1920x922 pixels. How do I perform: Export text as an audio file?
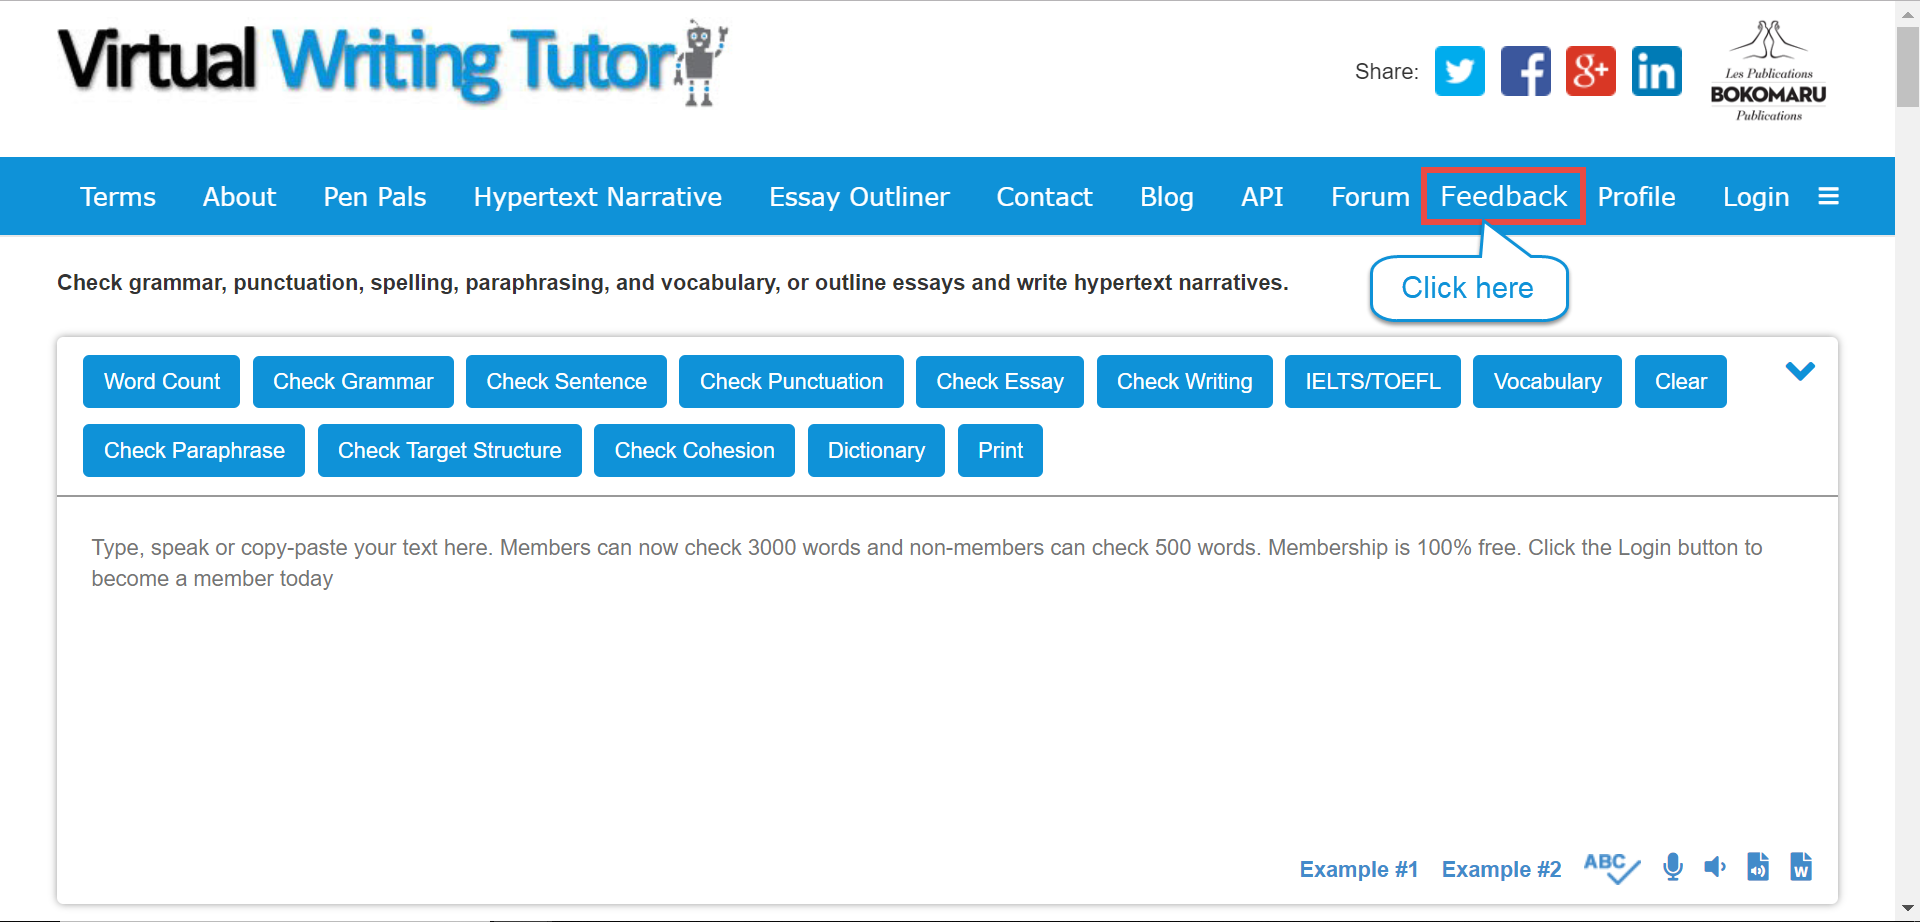(1758, 867)
